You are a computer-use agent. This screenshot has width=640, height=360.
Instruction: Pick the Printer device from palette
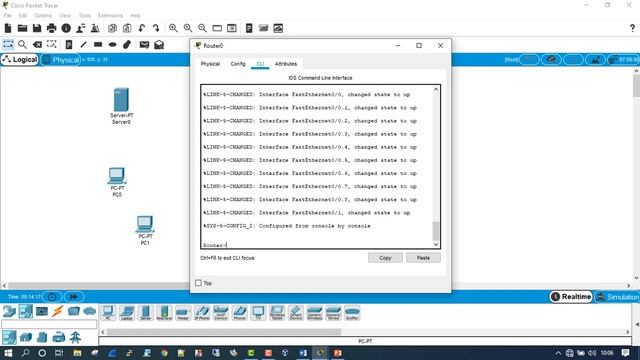click(183, 313)
